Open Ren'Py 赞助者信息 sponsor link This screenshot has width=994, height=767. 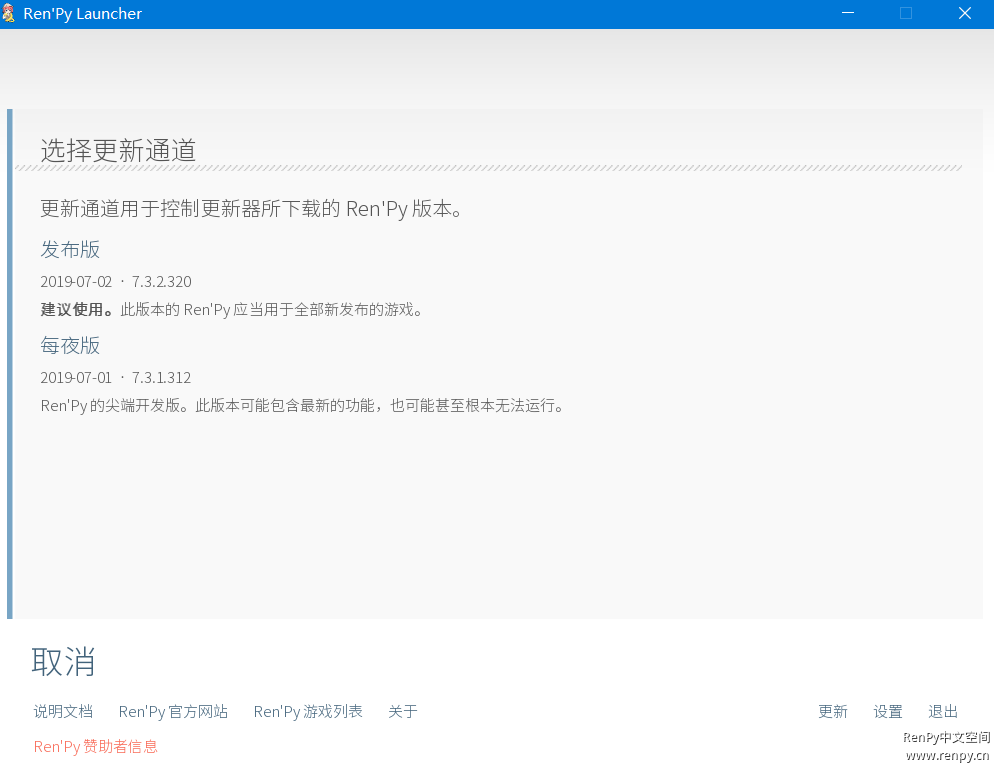click(96, 747)
